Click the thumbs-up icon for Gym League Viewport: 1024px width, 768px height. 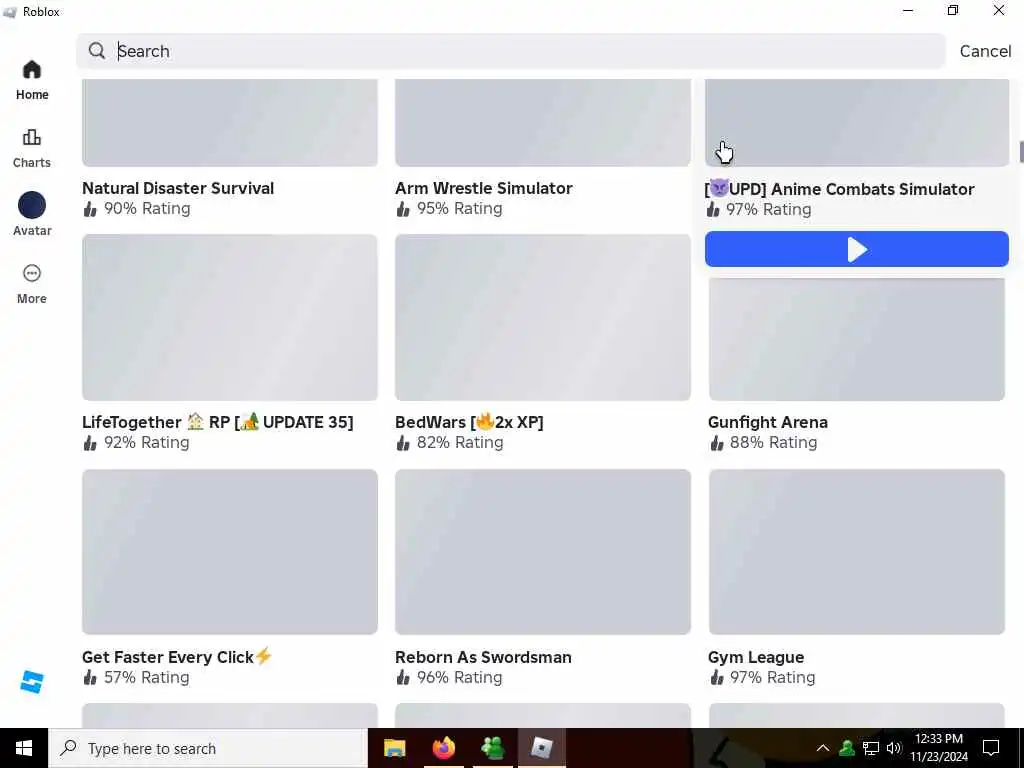coord(716,678)
